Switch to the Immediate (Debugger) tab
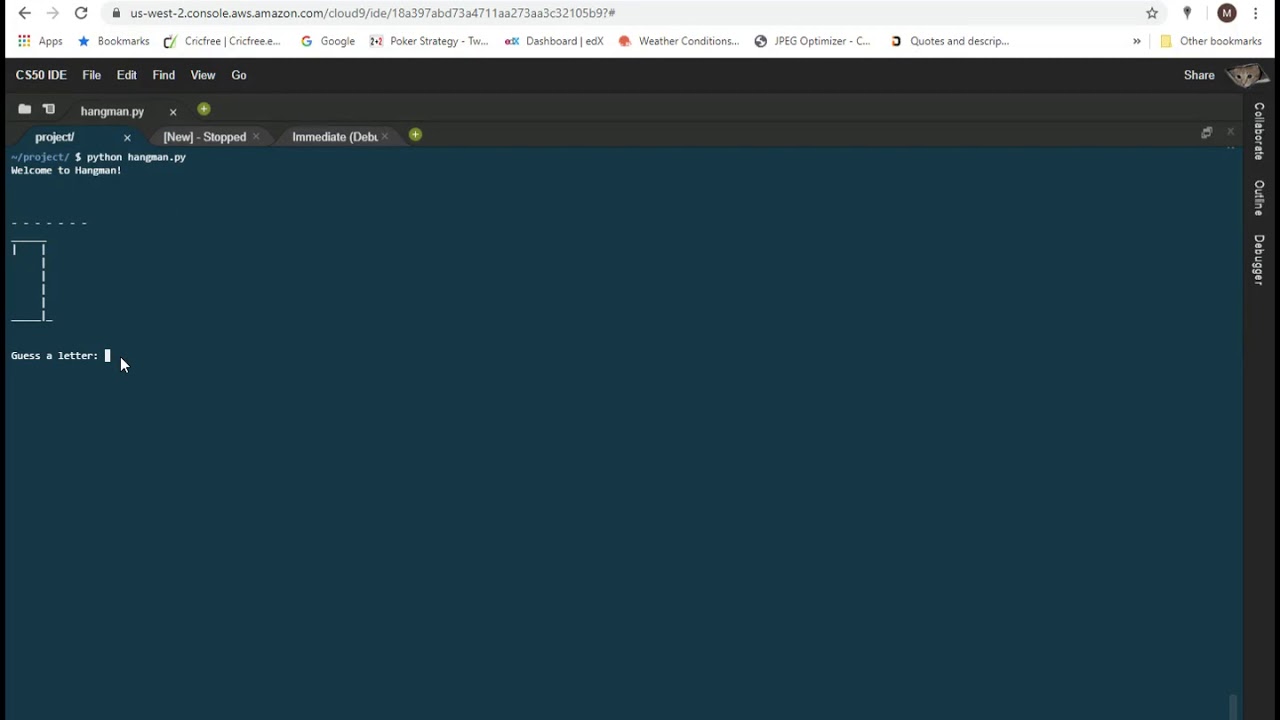 [334, 137]
